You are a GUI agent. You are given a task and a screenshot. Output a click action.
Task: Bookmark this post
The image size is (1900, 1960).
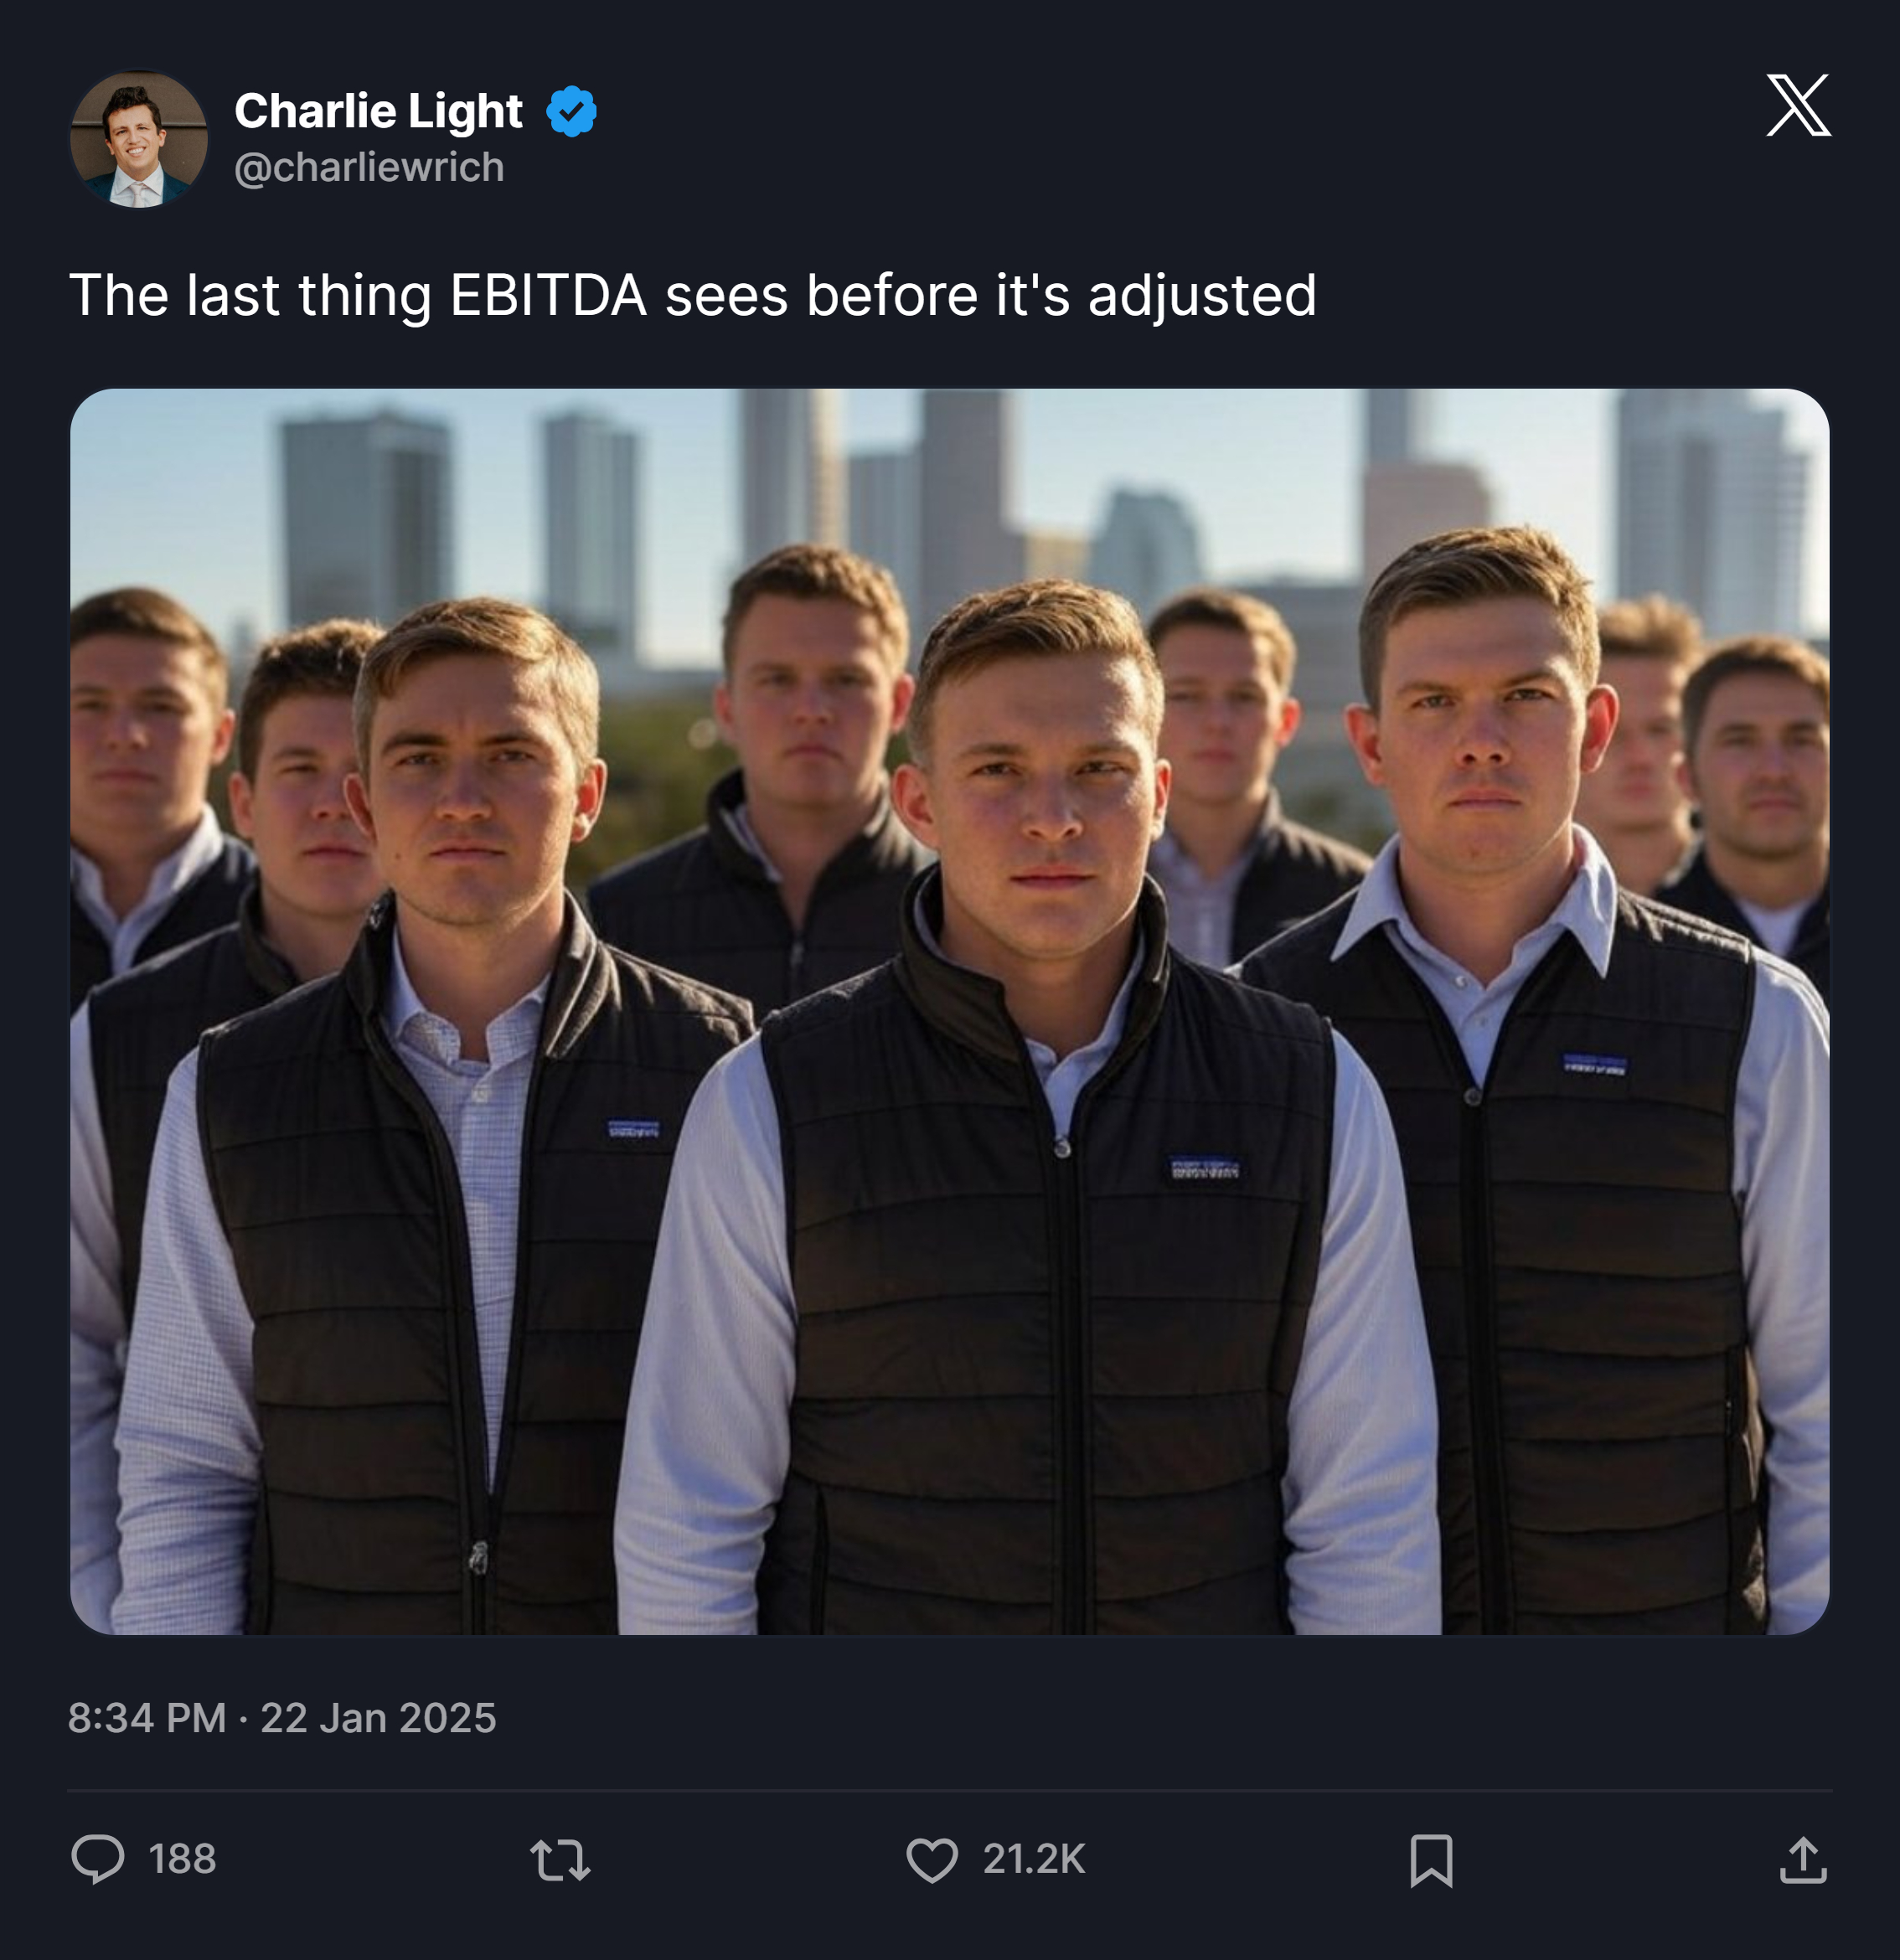click(1431, 1860)
